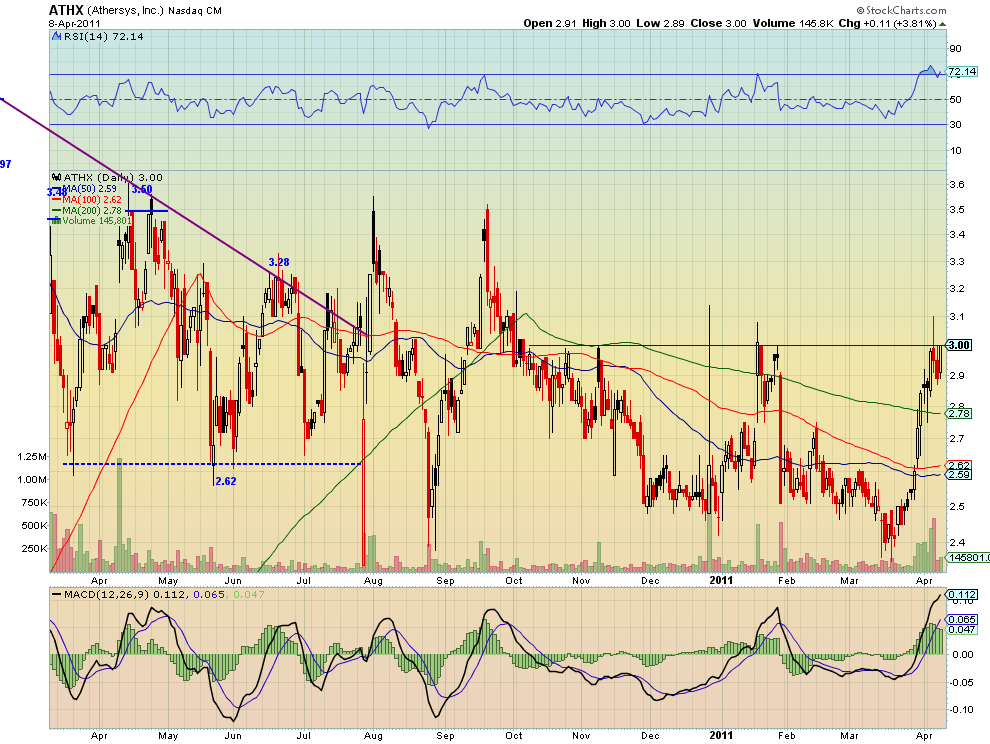Screen dimensions: 990x744
Task: Click the StockCharts.com watermark link
Action: pyautogui.click(x=902, y=10)
